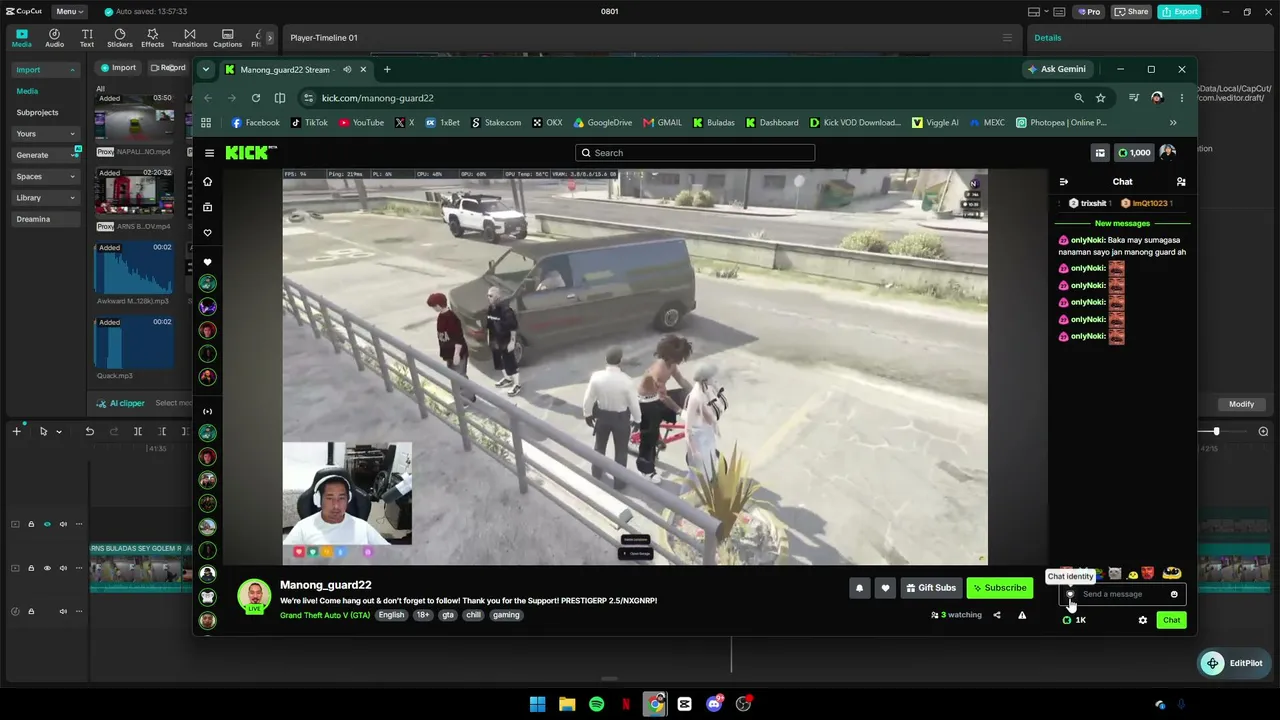Follow the channel with the heart button
This screenshot has width=1280, height=720.
pyautogui.click(x=885, y=588)
